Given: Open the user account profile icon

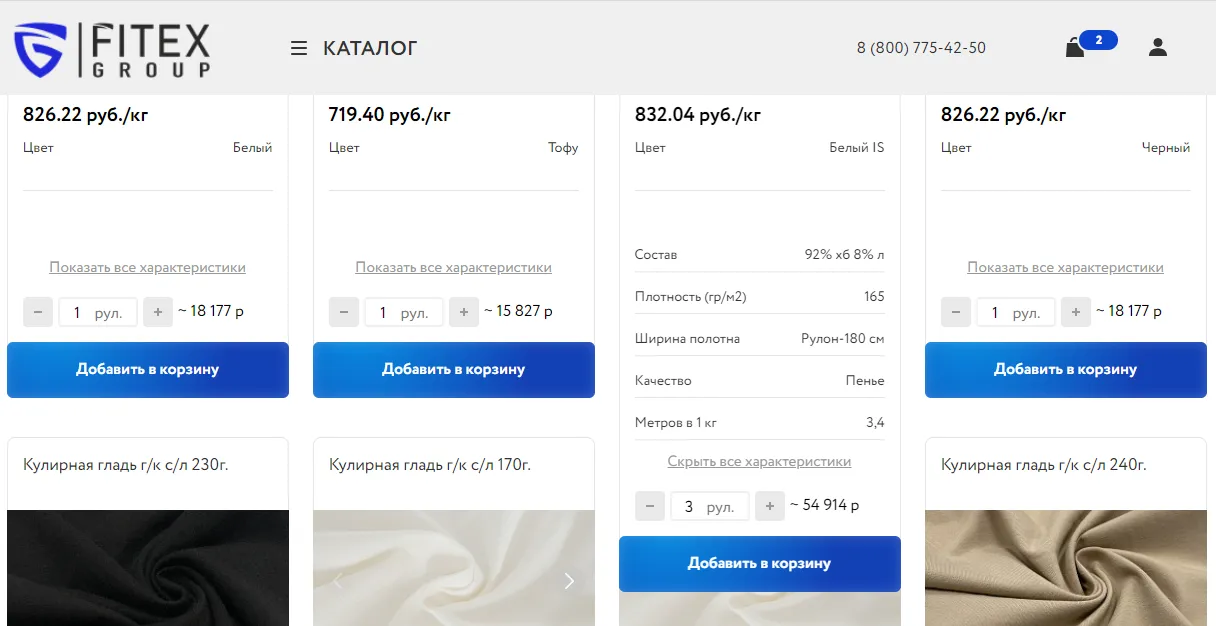Looking at the screenshot, I should click(1158, 47).
